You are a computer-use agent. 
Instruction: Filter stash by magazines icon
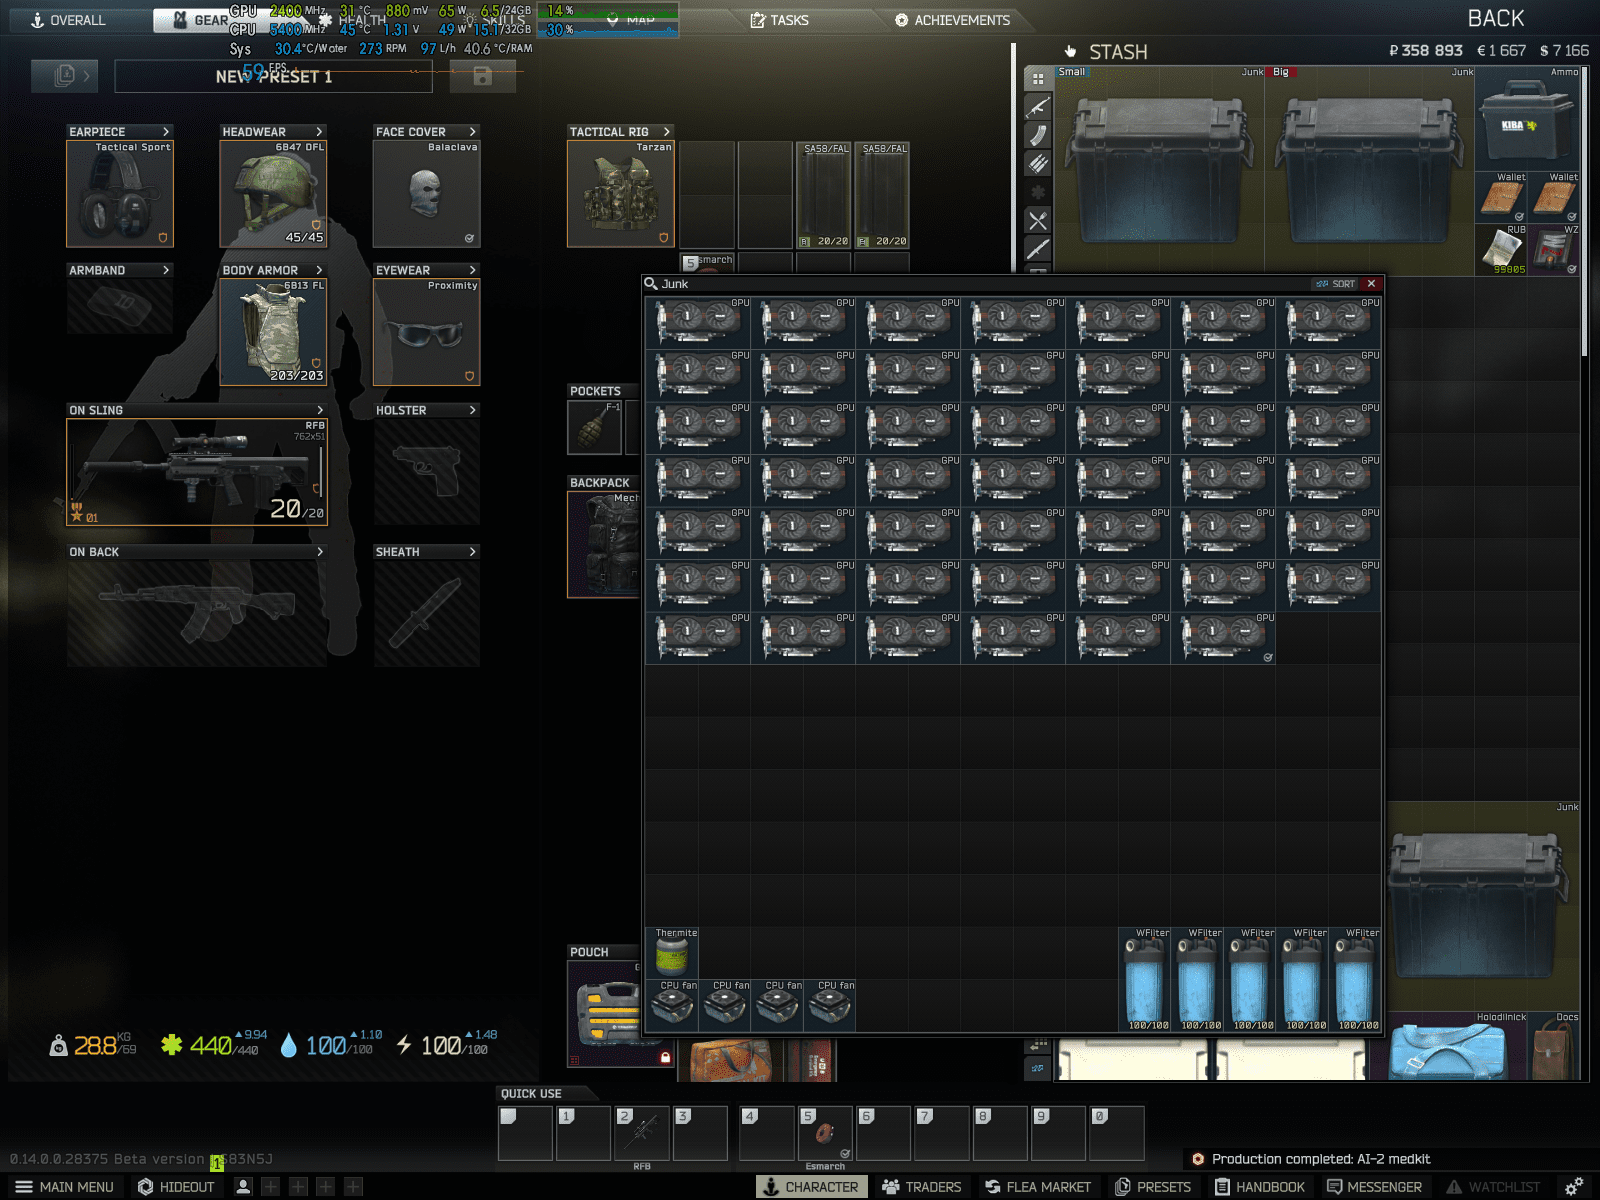click(1038, 135)
